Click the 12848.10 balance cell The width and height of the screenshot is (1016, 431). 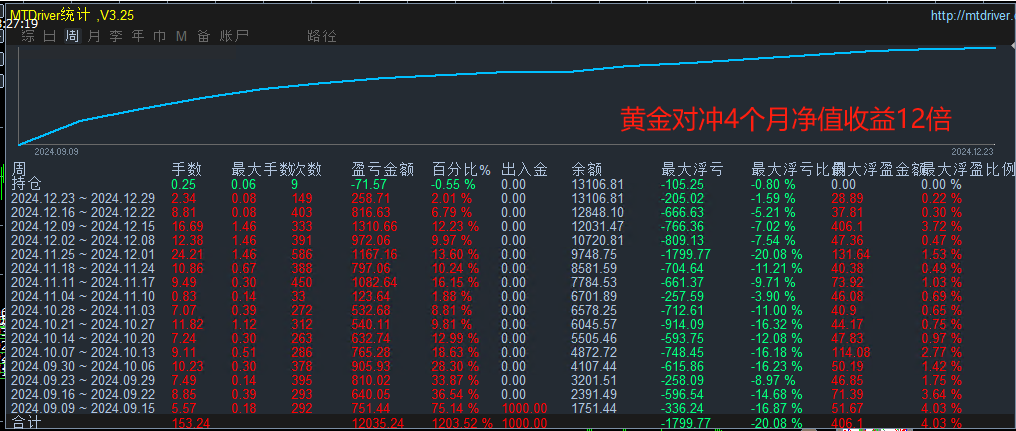[x=597, y=212]
